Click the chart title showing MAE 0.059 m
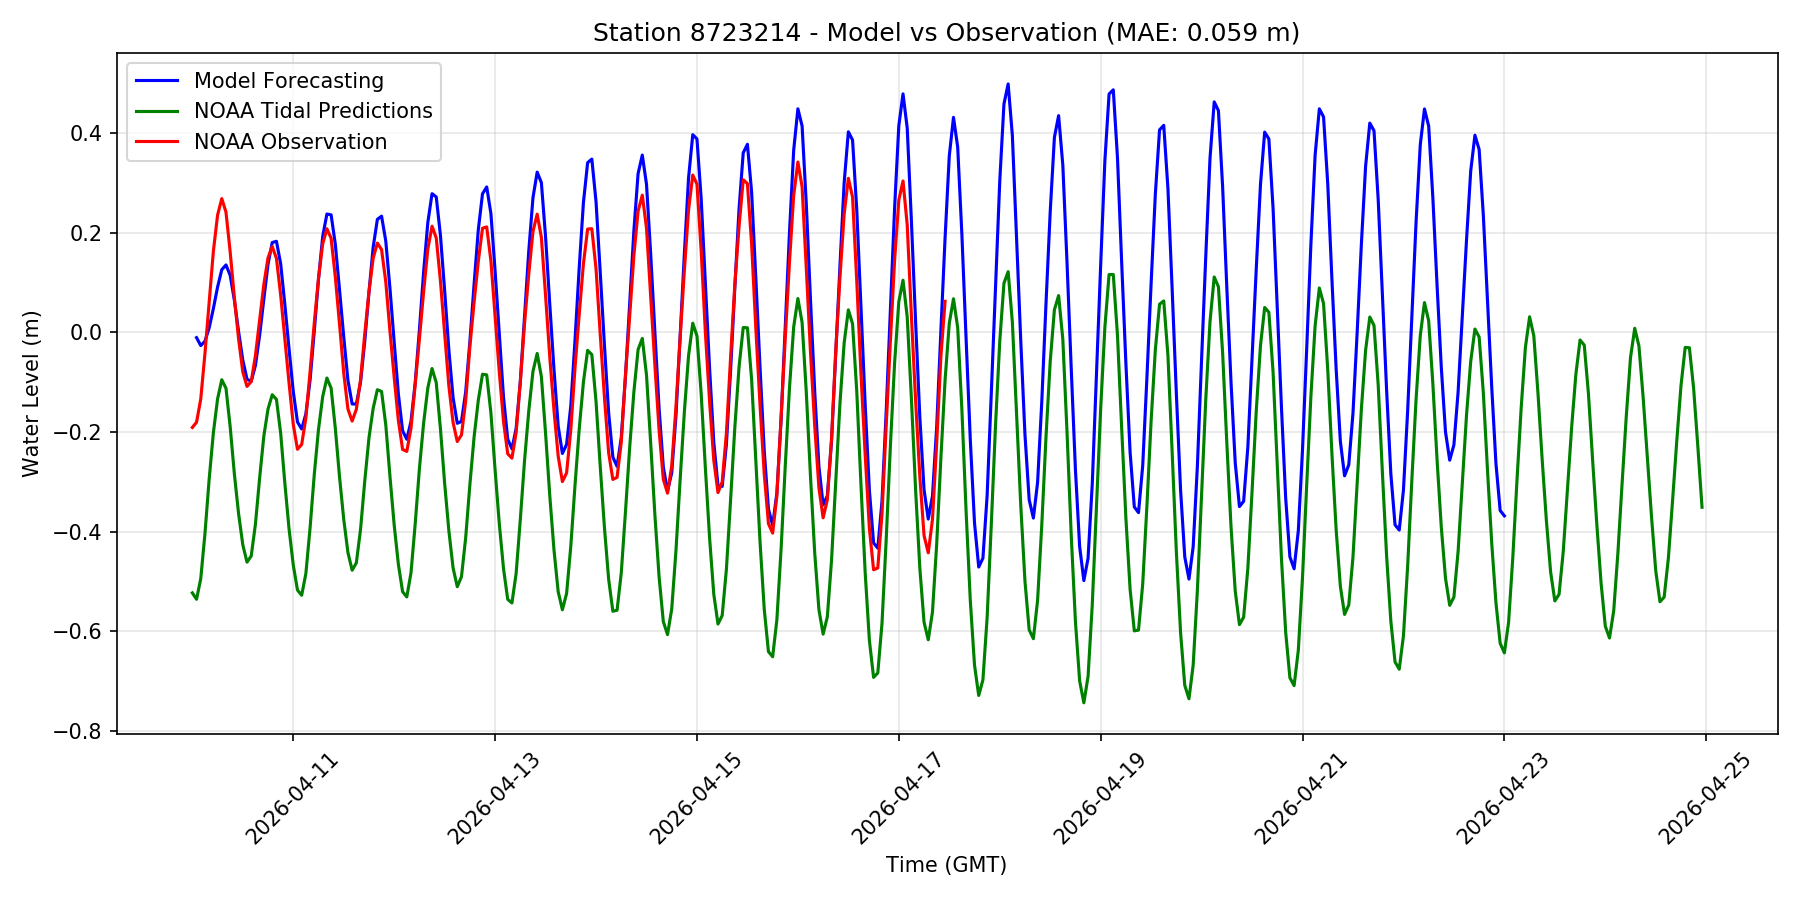The width and height of the screenshot is (1800, 900). click(946, 33)
